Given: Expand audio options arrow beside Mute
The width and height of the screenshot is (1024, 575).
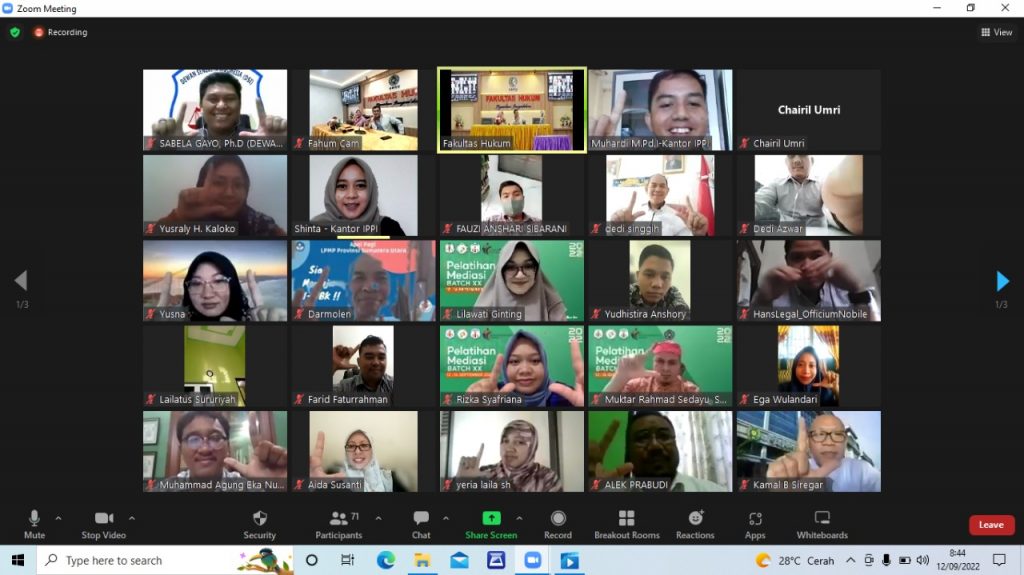Looking at the screenshot, I should click(x=58, y=518).
